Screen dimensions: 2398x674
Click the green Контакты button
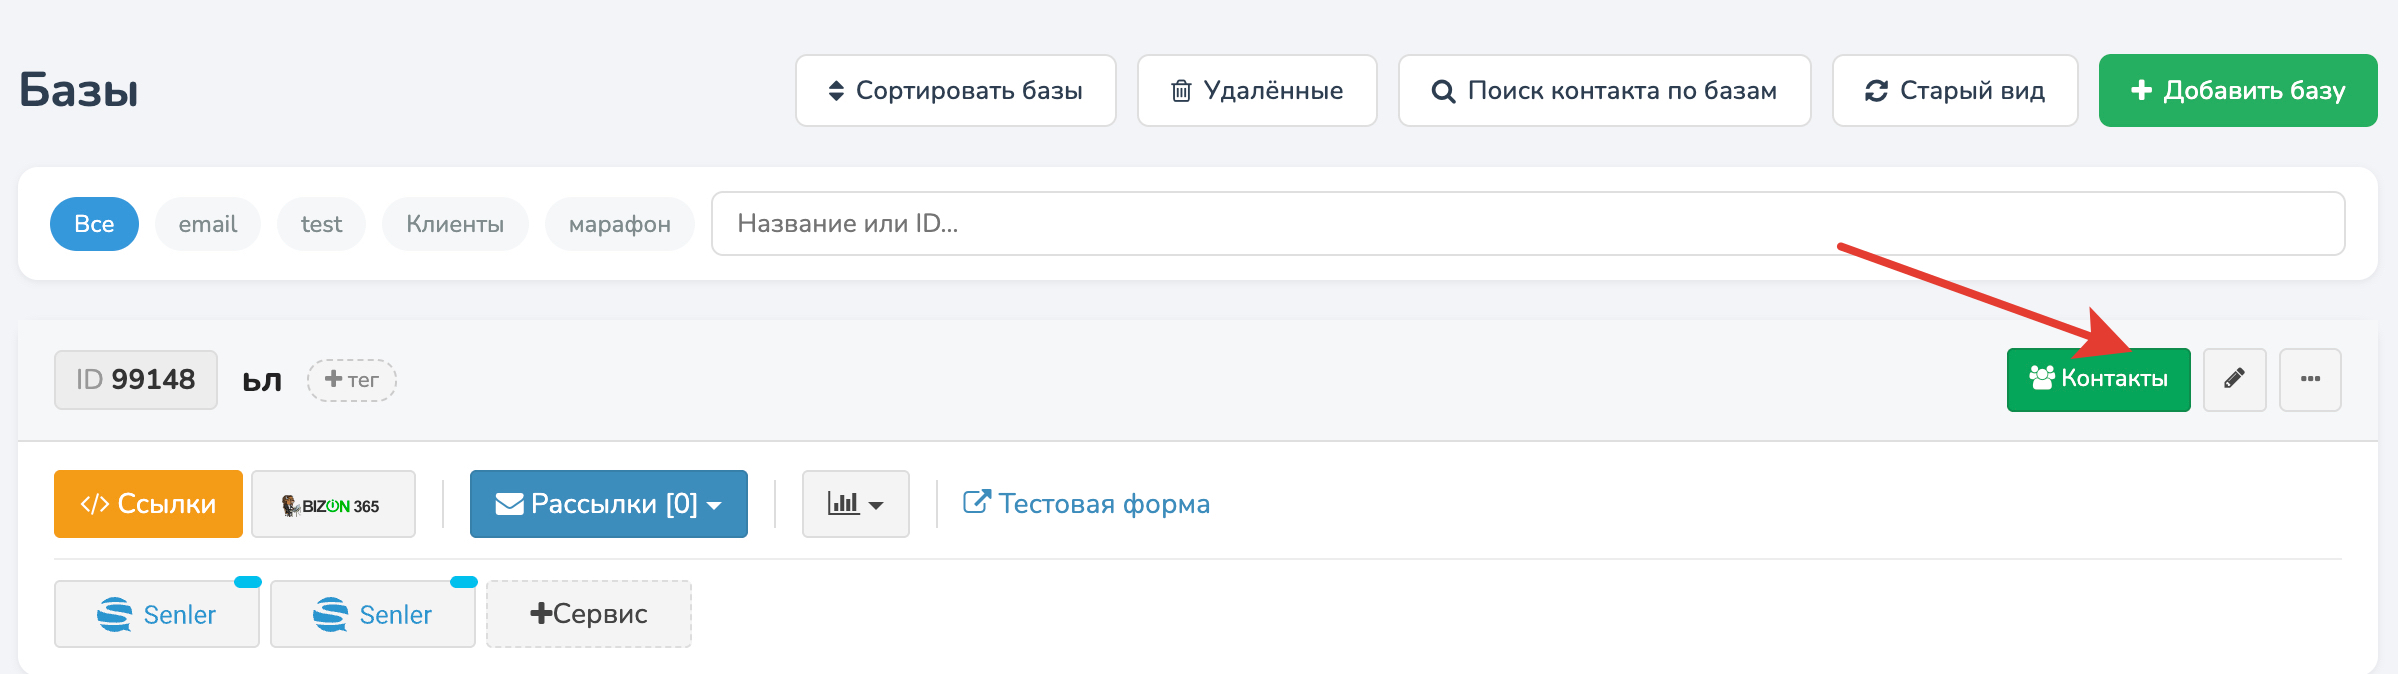pyautogui.click(x=2098, y=379)
